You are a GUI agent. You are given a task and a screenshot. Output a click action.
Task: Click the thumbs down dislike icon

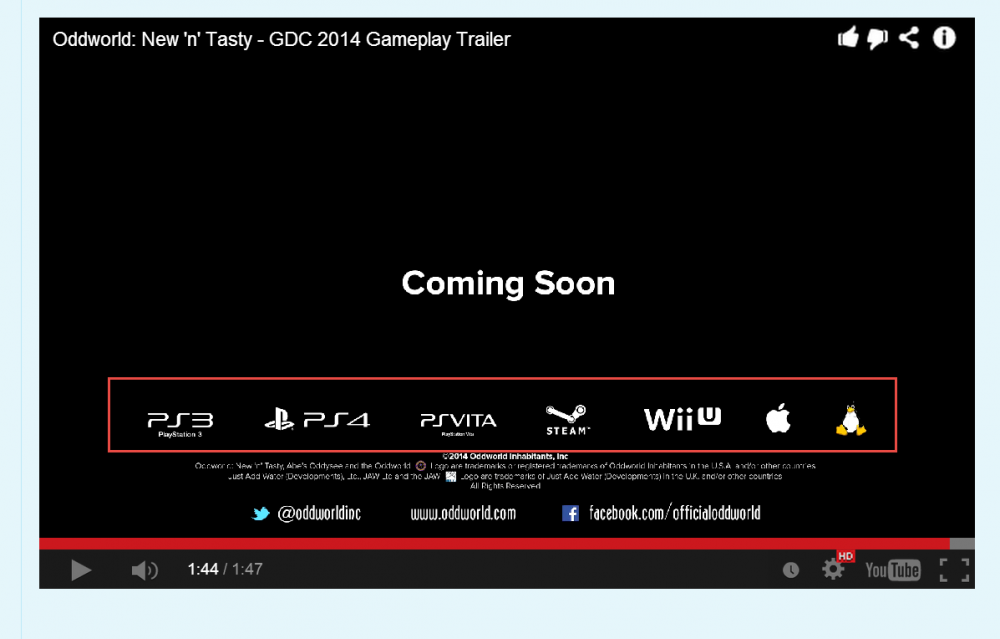[x=878, y=39]
